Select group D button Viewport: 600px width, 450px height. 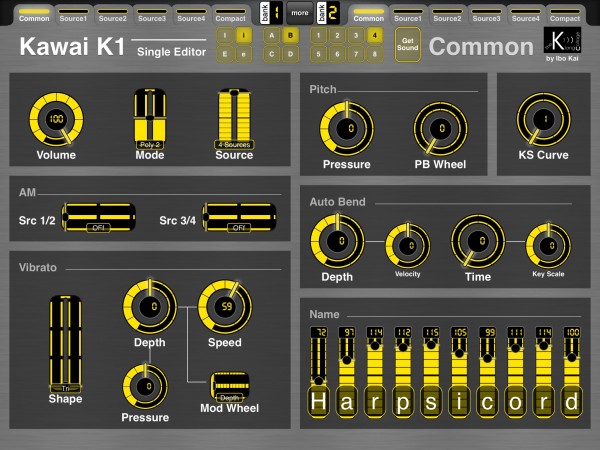(290, 54)
